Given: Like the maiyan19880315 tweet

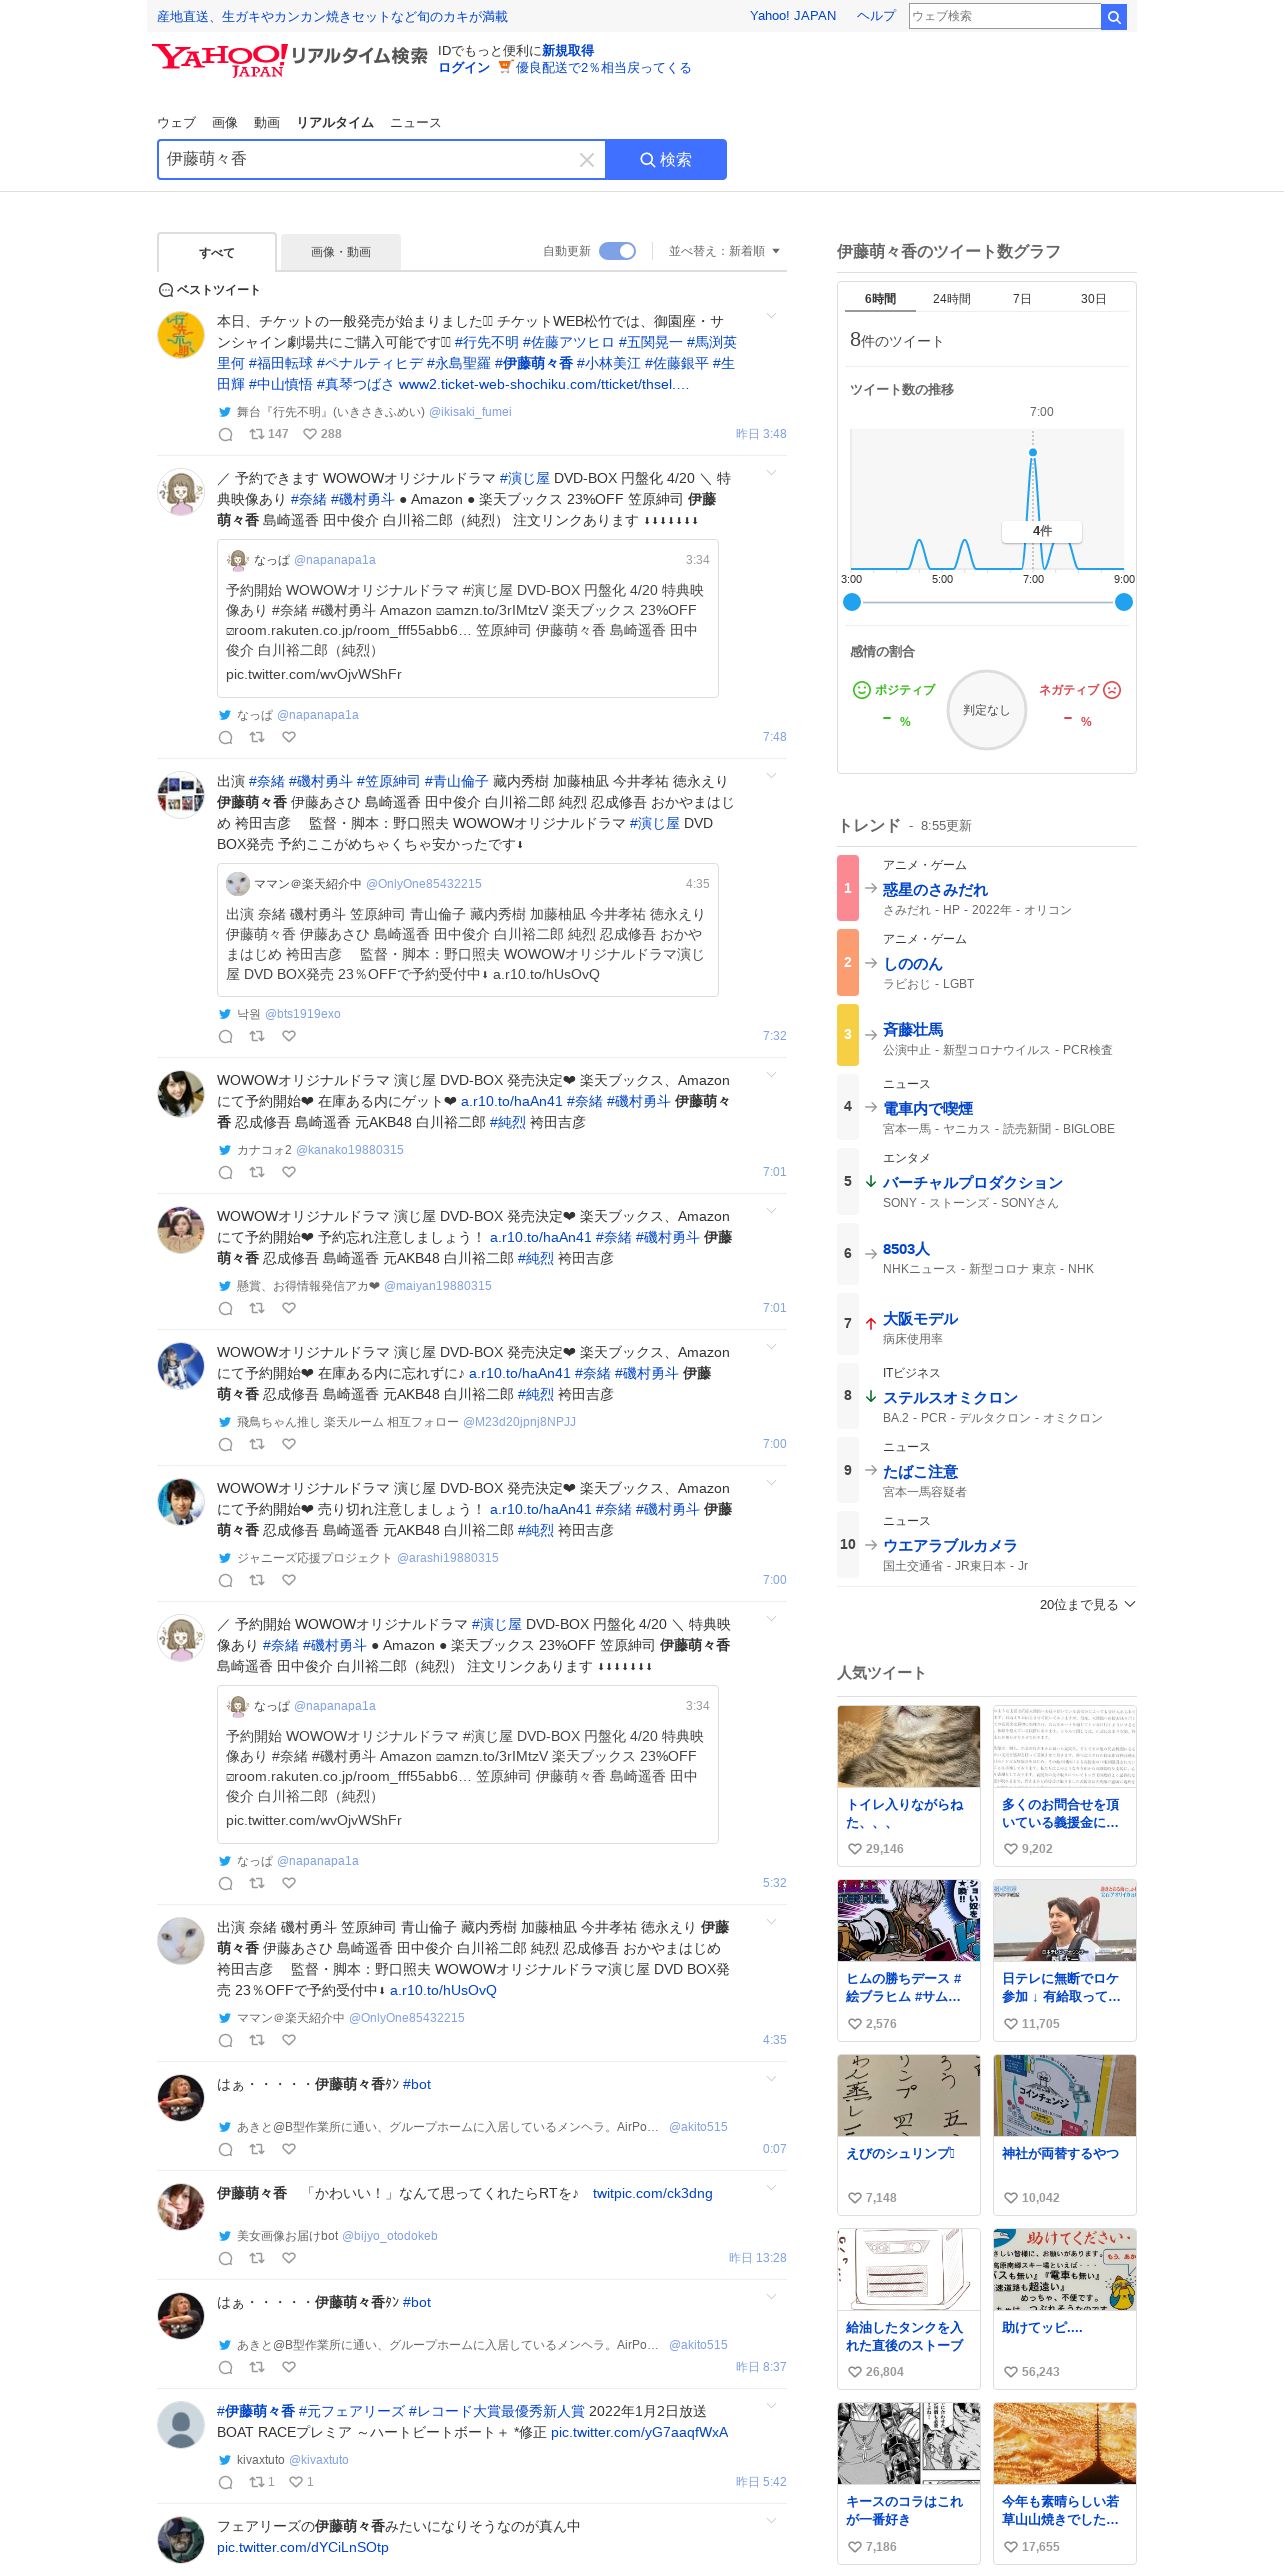Looking at the screenshot, I should click(x=289, y=1308).
